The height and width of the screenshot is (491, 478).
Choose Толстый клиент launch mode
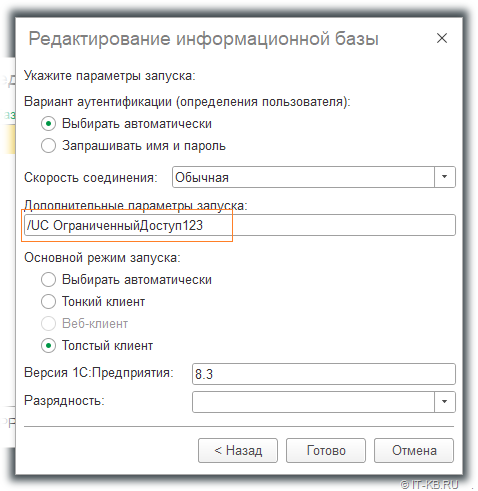coord(48,346)
